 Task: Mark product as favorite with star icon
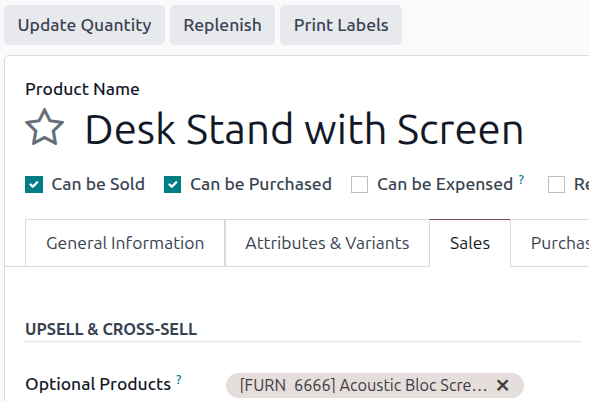[x=44, y=127]
